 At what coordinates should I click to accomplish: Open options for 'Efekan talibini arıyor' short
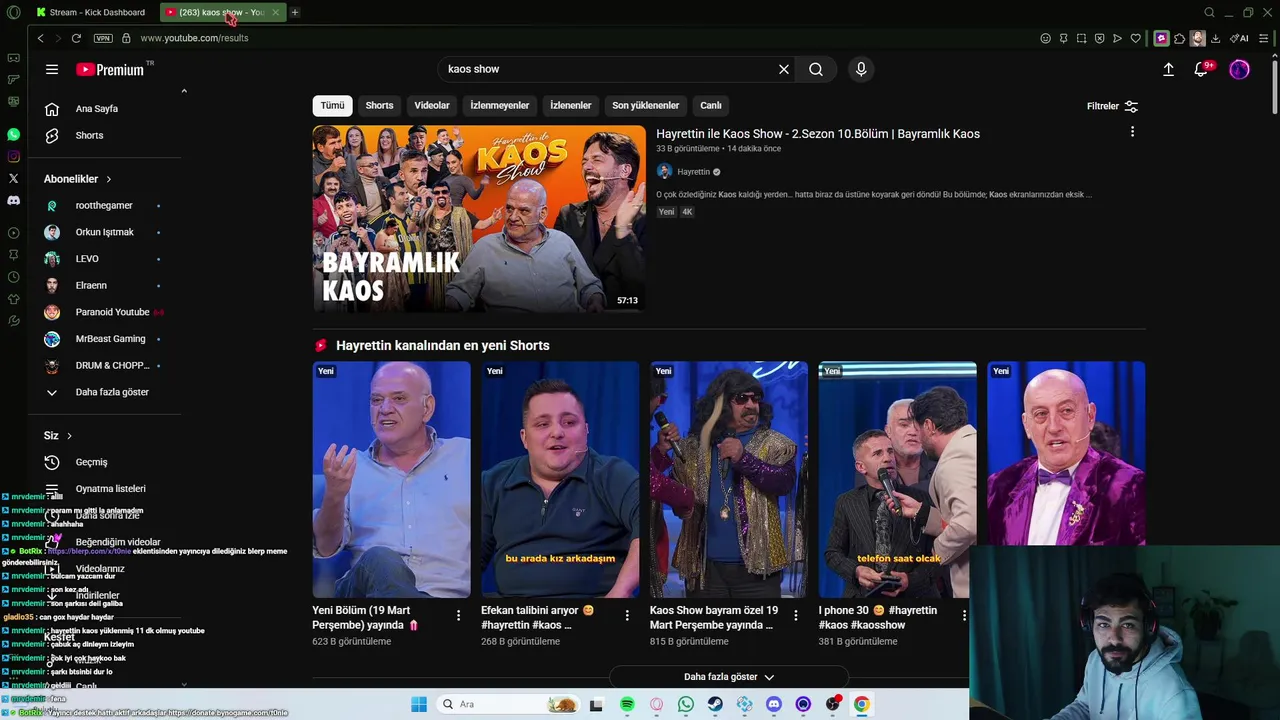point(627,615)
